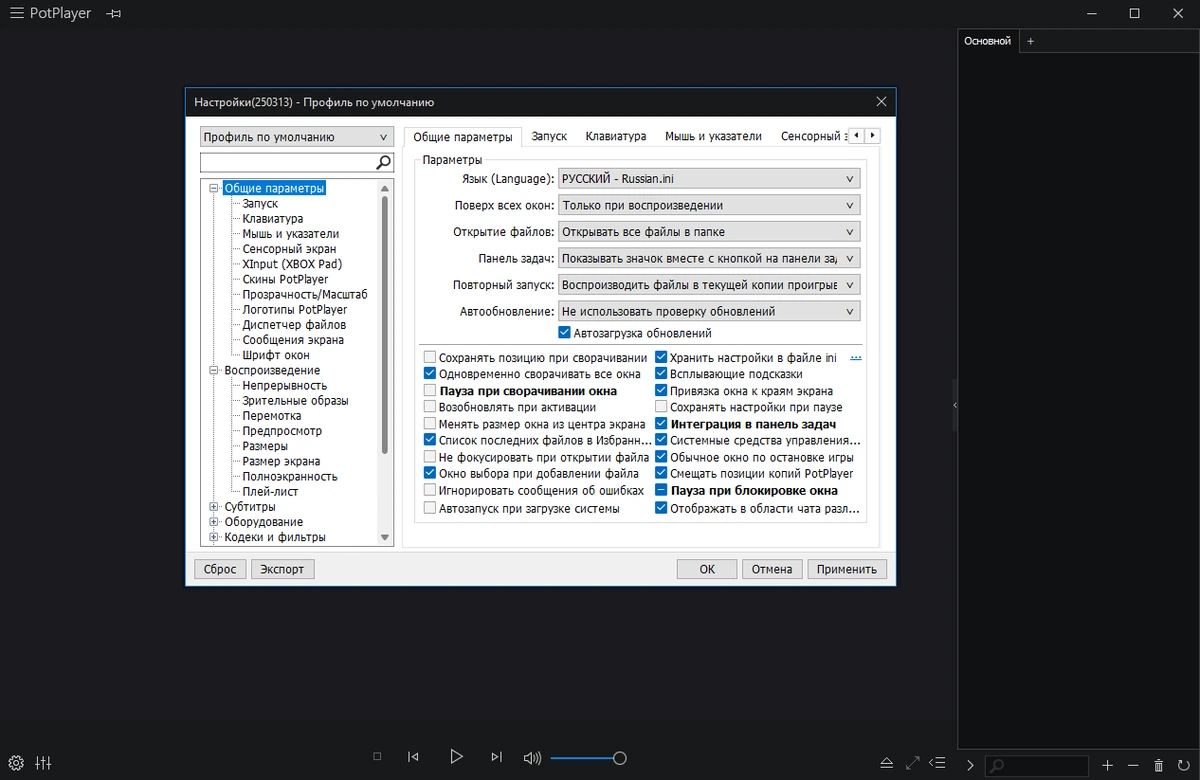Switch to the Мышь и указатели tab

(x=714, y=136)
